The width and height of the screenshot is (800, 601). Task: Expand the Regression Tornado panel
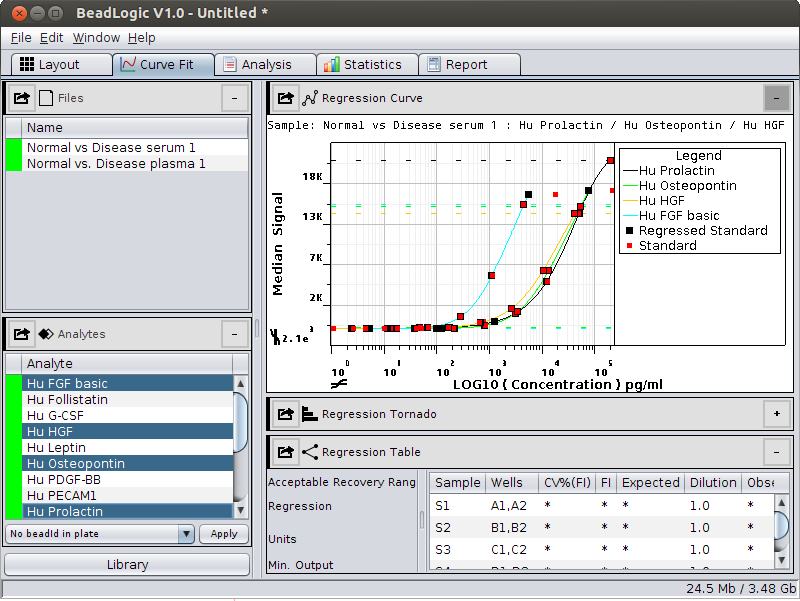click(777, 414)
